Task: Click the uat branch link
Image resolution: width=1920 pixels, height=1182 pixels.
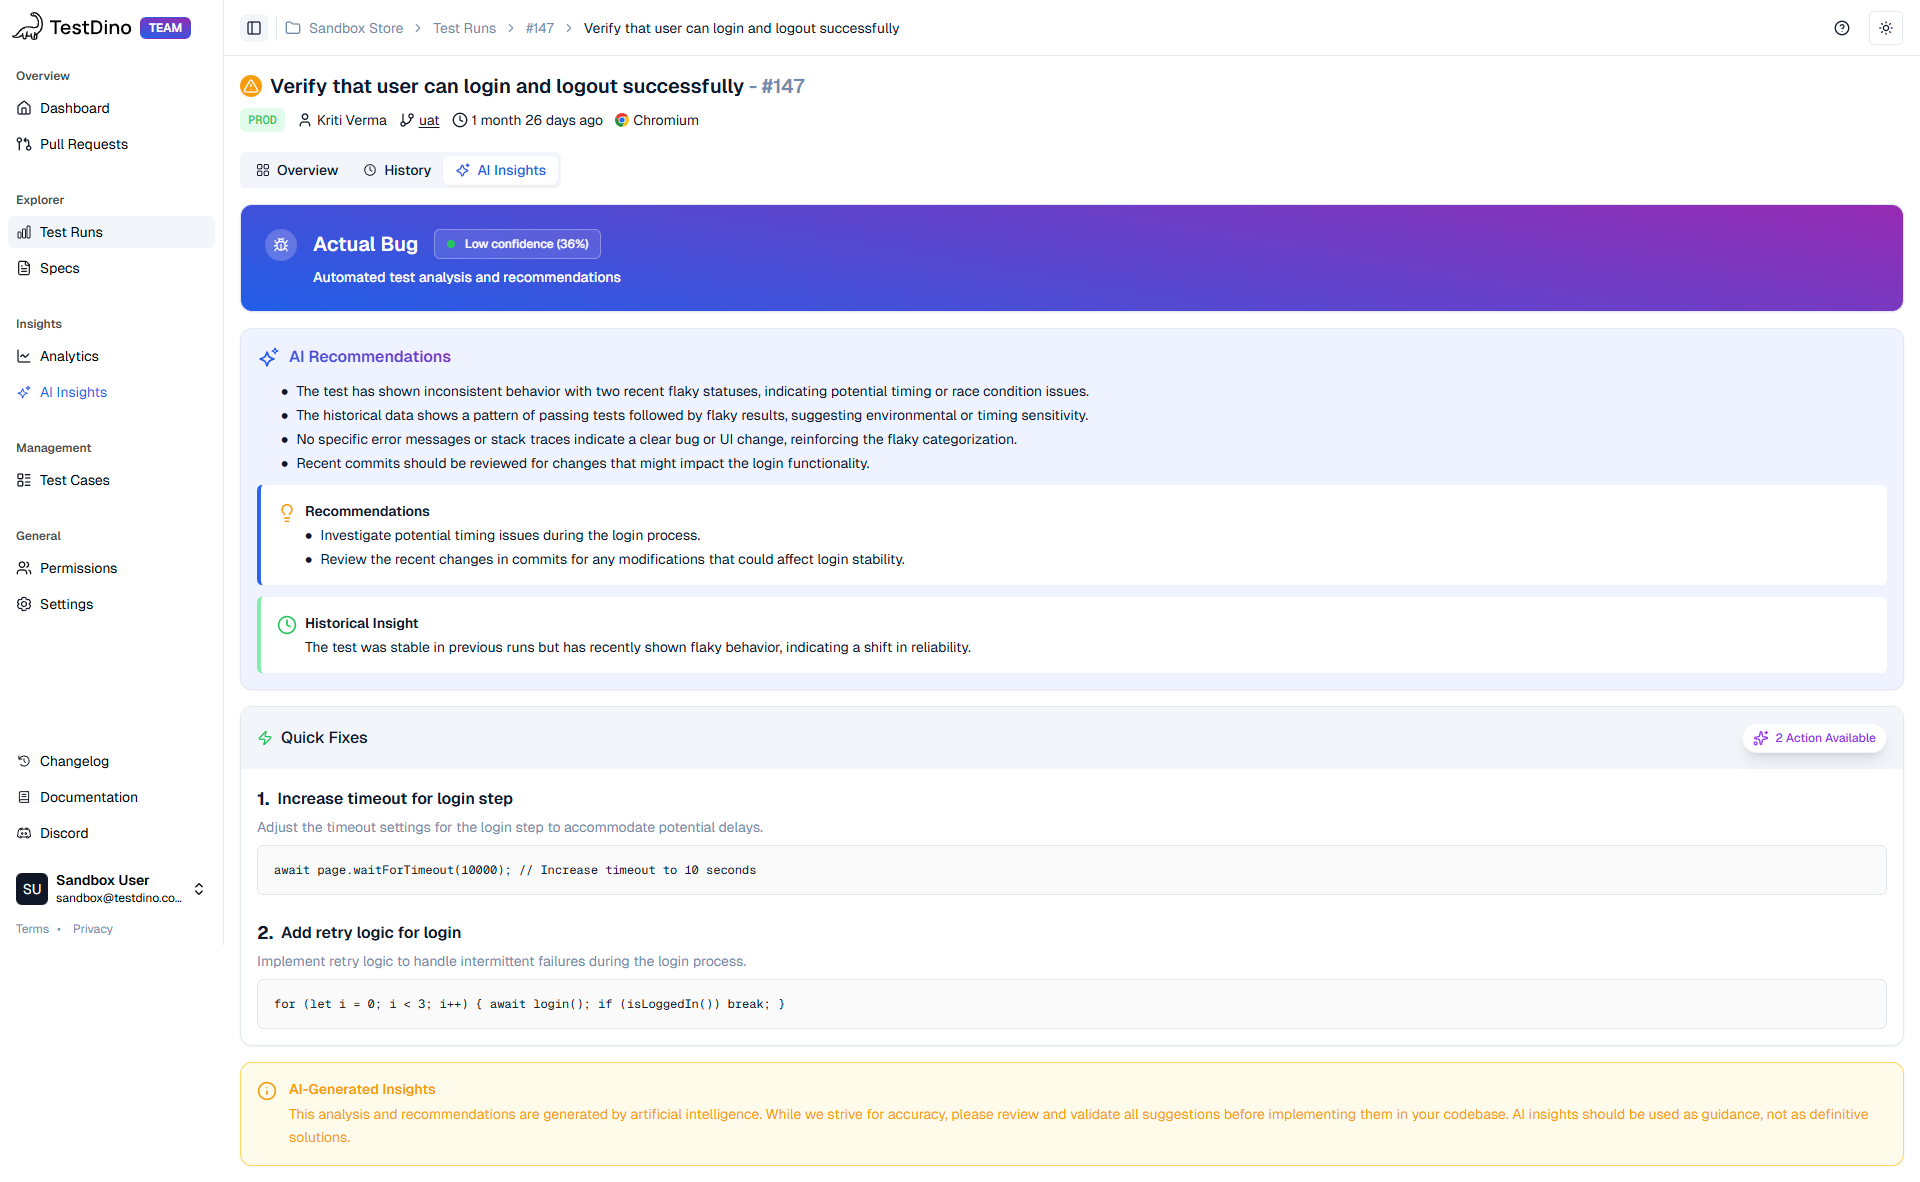Action: coord(428,120)
